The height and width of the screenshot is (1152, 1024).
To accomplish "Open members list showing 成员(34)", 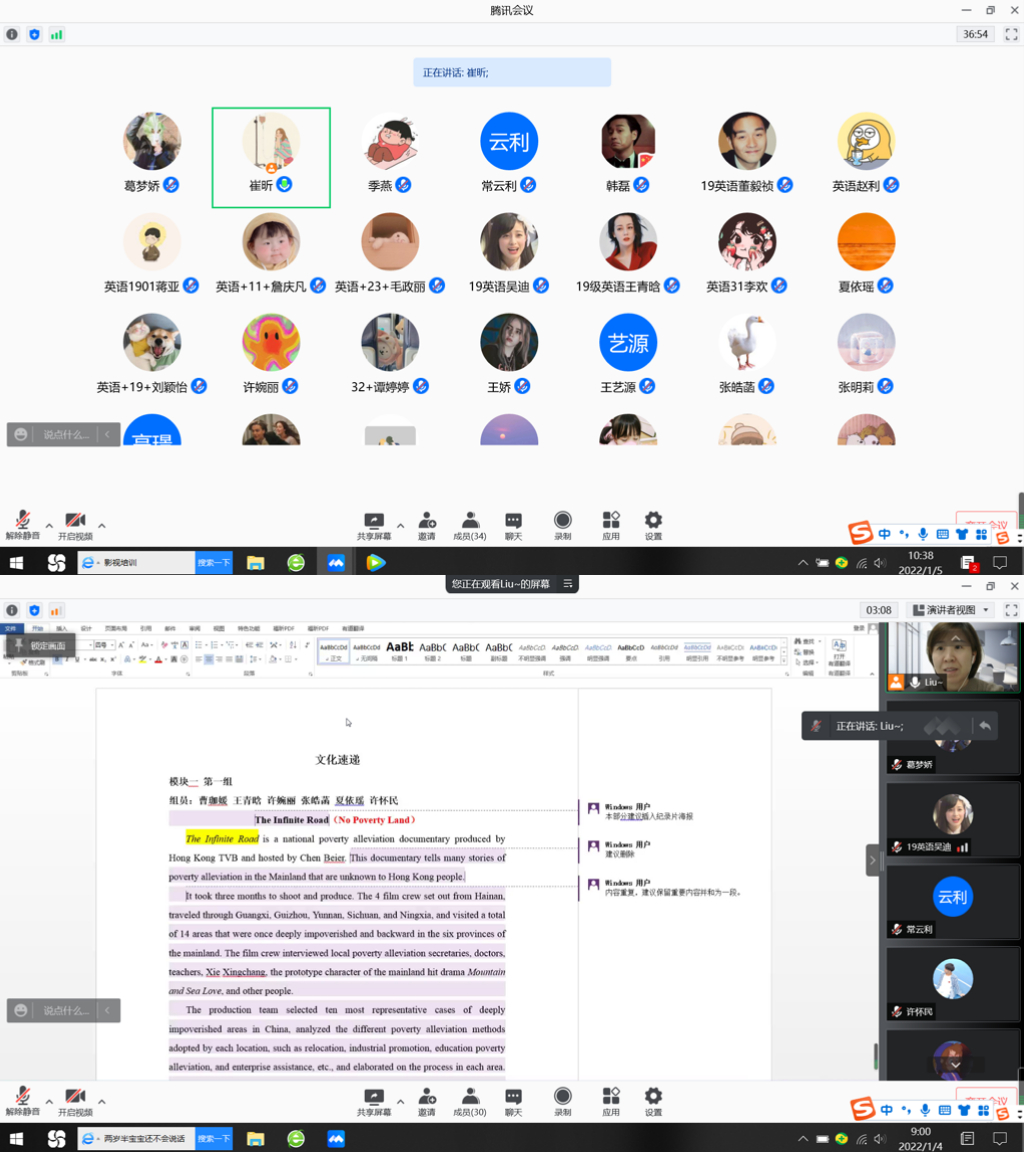I will (469, 525).
